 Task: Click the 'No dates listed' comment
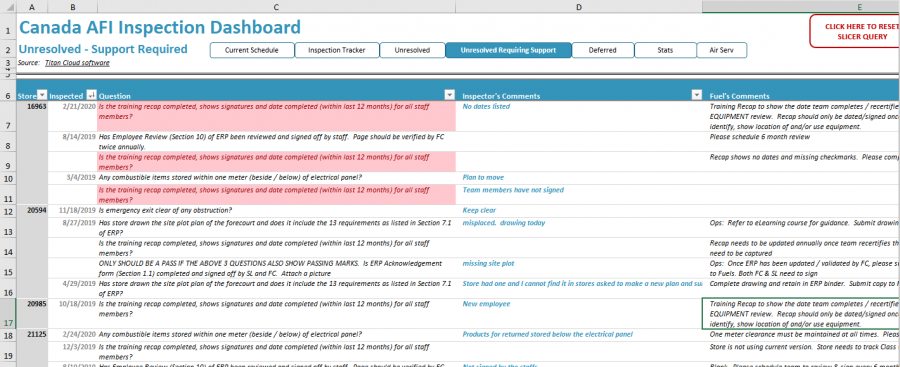coord(486,106)
